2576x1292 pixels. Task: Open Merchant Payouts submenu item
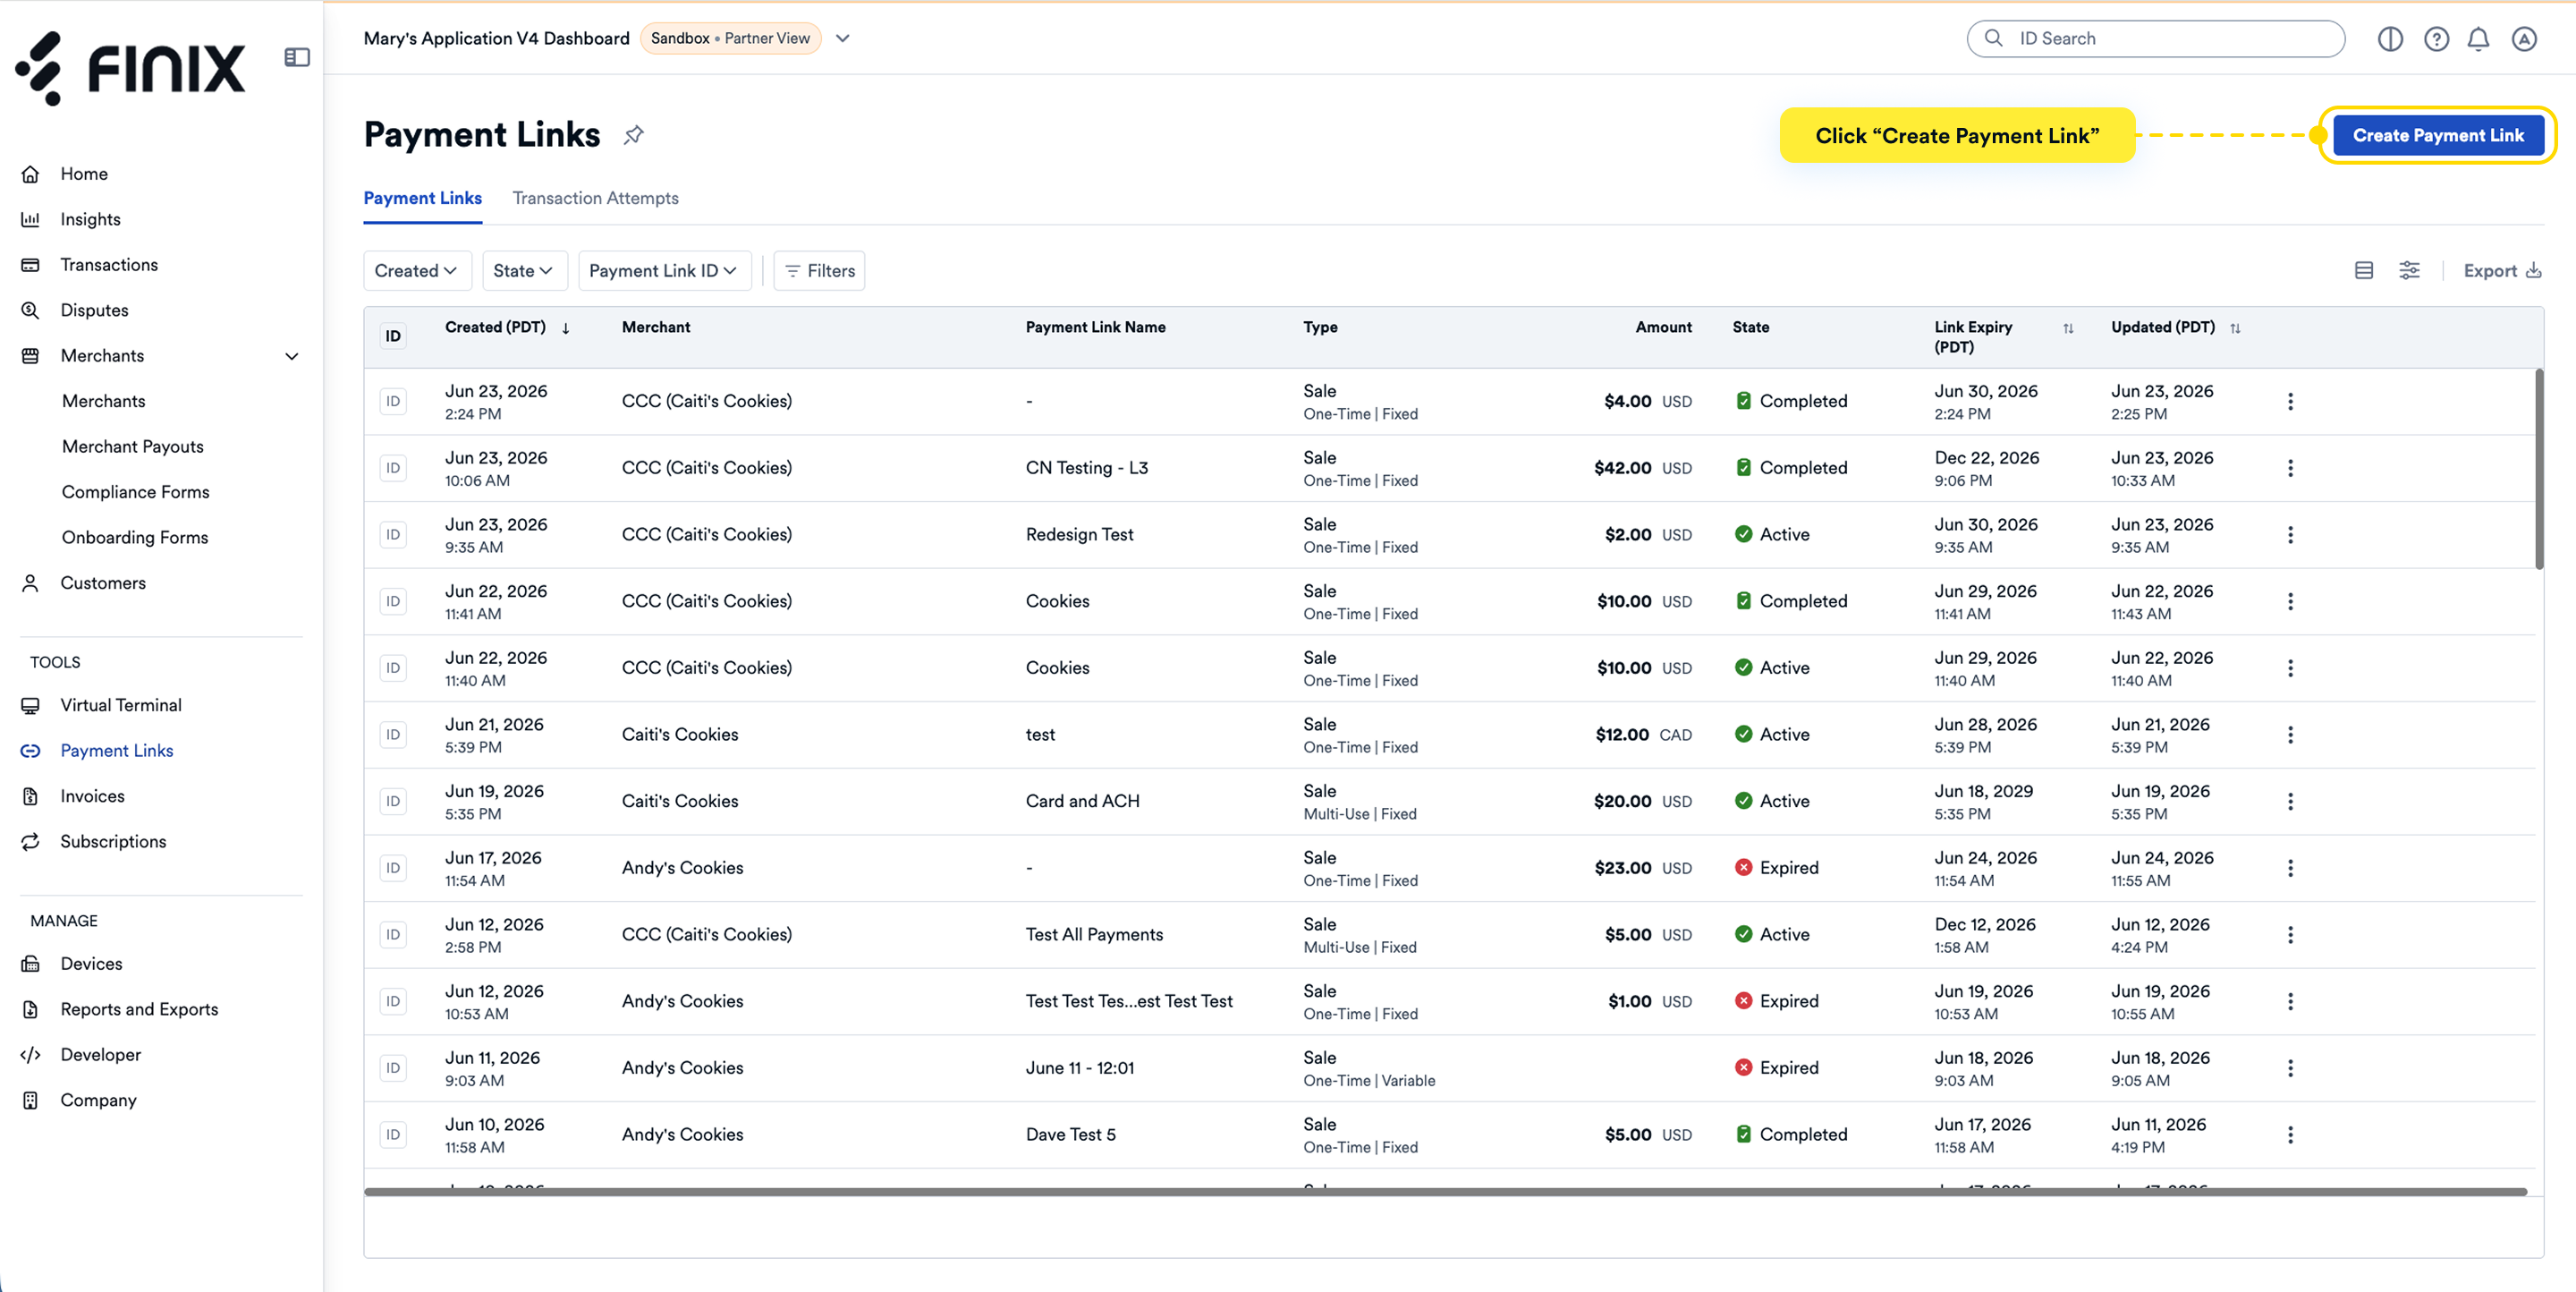click(133, 447)
